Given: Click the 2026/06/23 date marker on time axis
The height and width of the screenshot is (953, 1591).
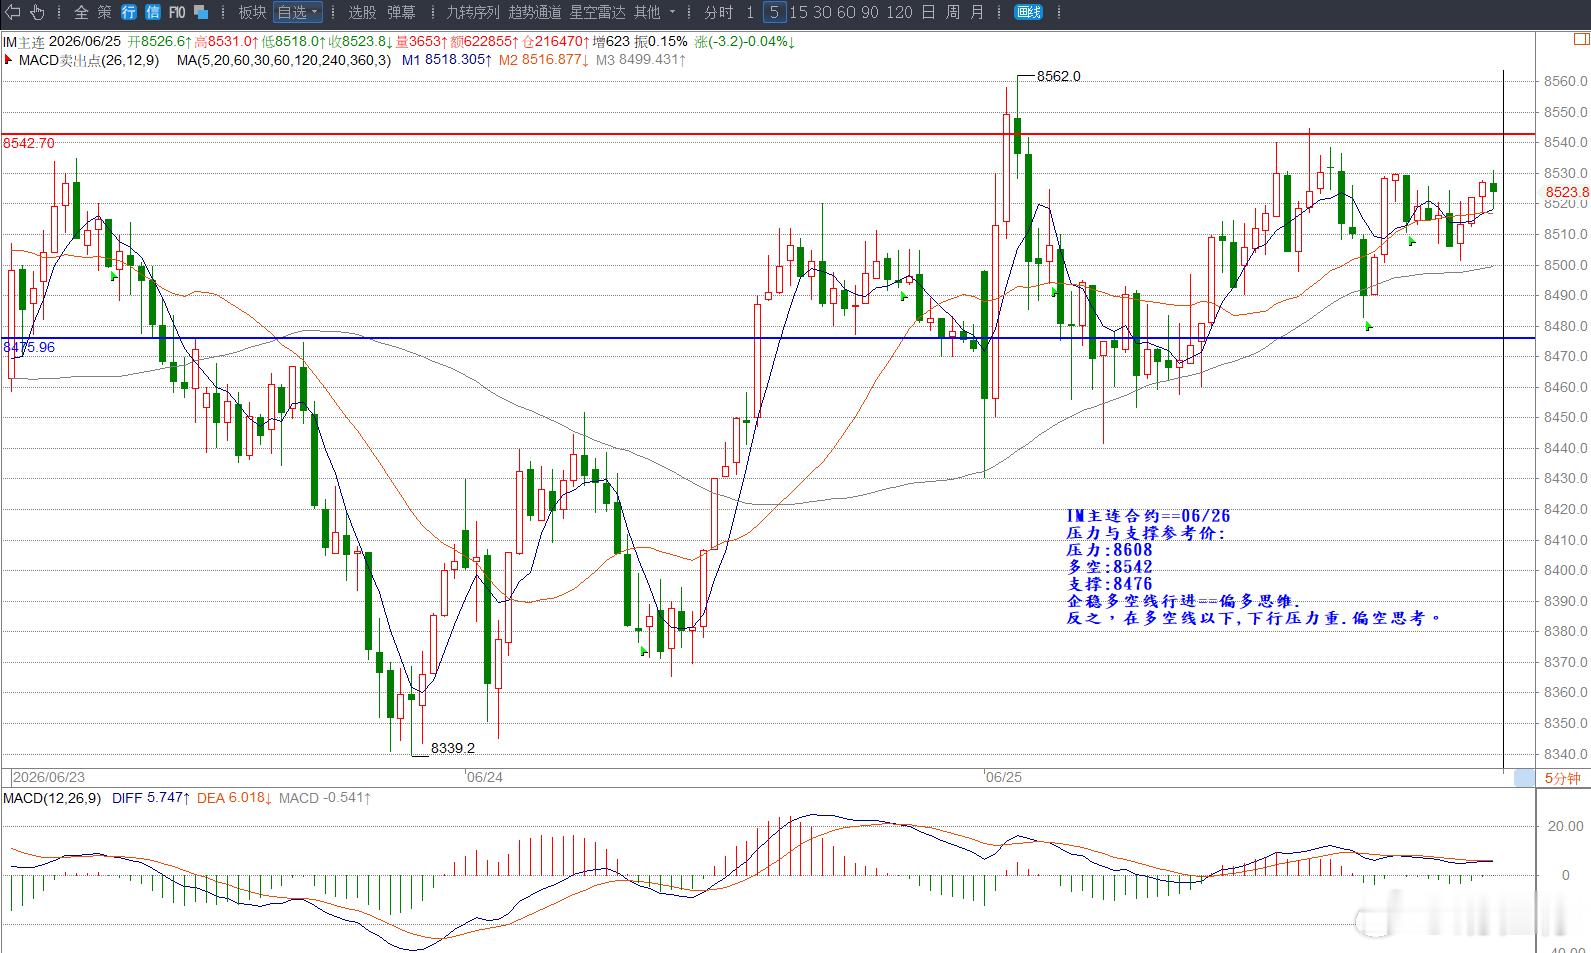Looking at the screenshot, I should tap(49, 777).
